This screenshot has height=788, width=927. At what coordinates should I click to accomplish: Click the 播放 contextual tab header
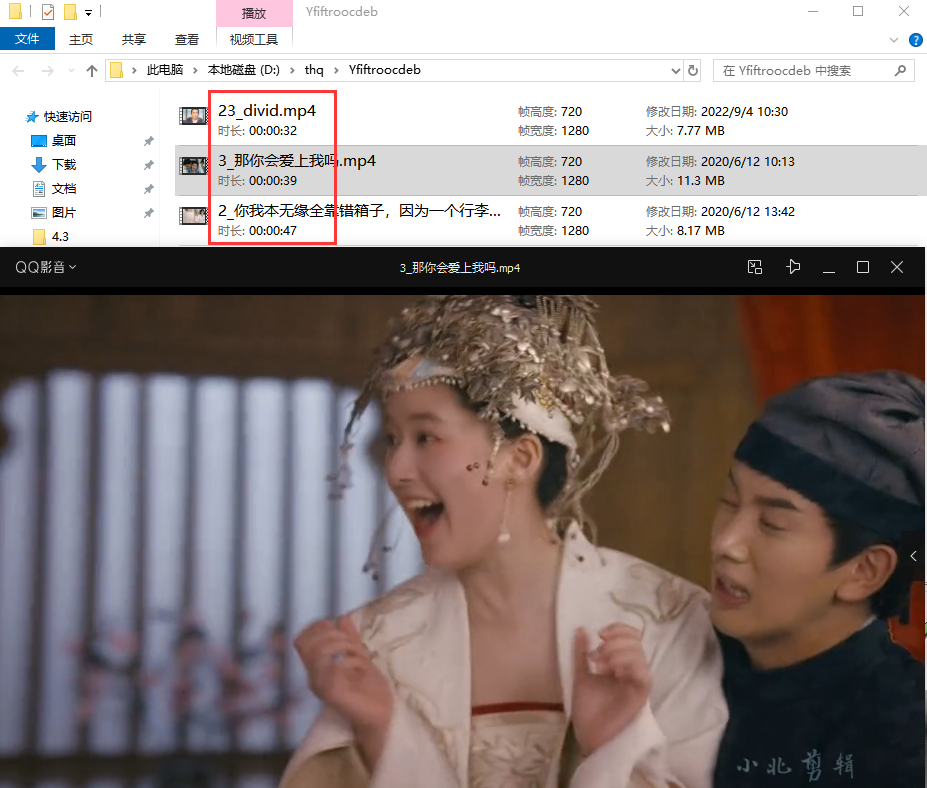pyautogui.click(x=254, y=13)
